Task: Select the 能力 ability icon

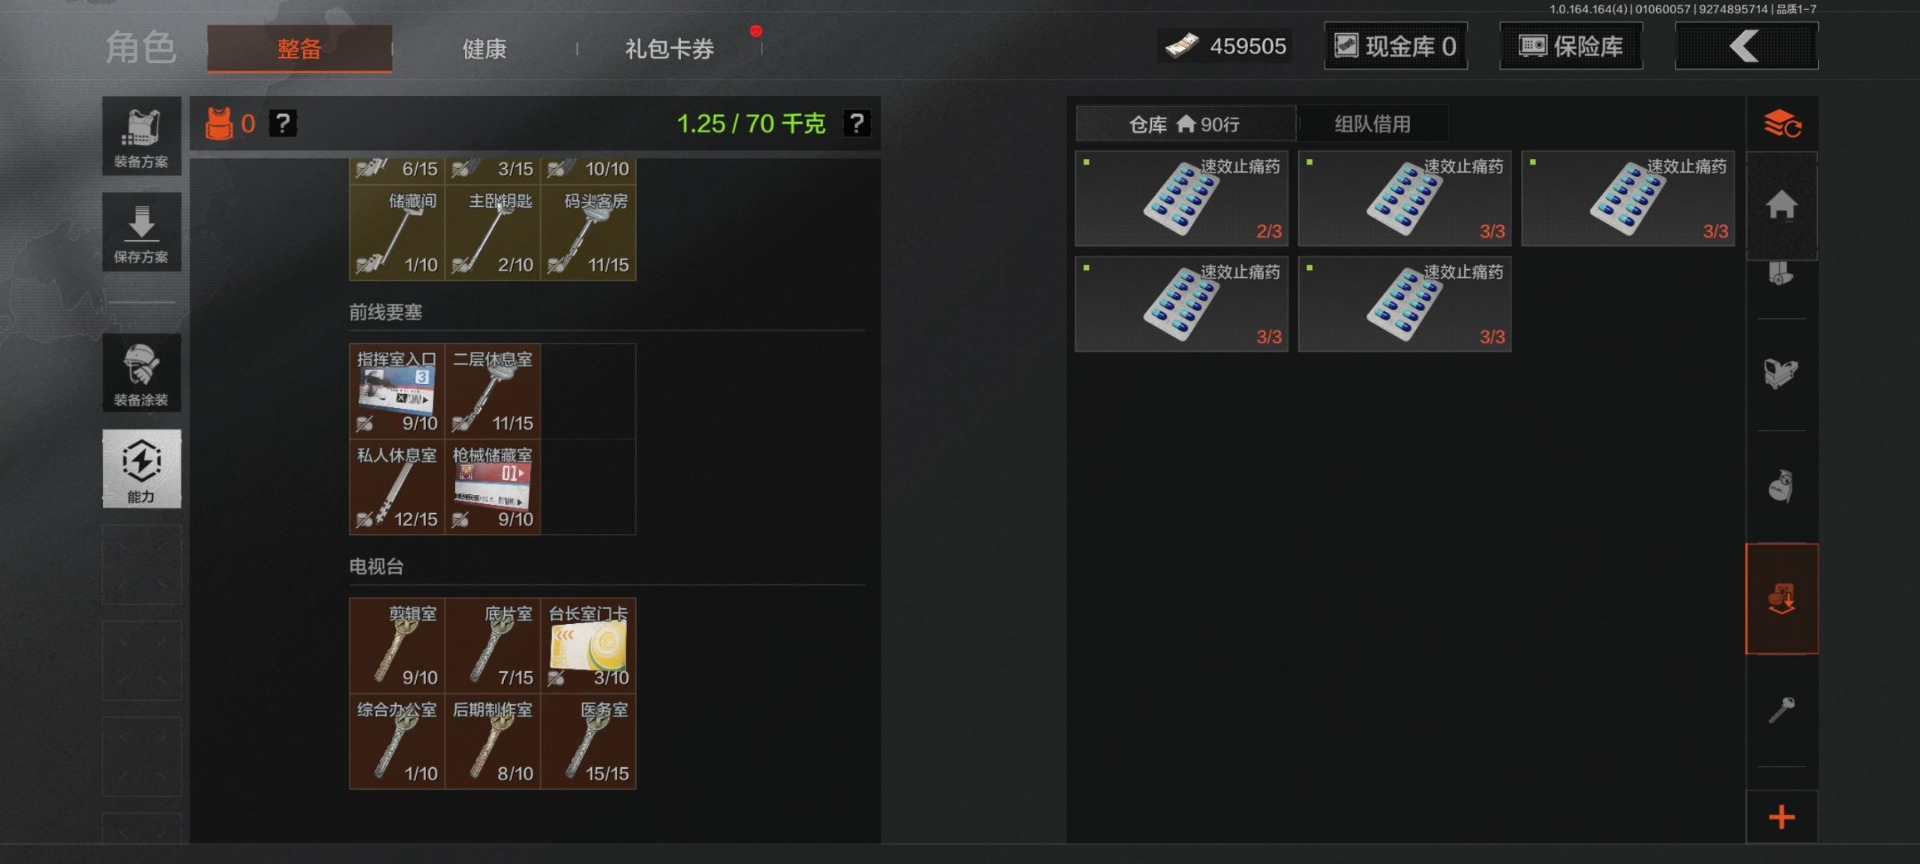Action: pyautogui.click(x=141, y=469)
